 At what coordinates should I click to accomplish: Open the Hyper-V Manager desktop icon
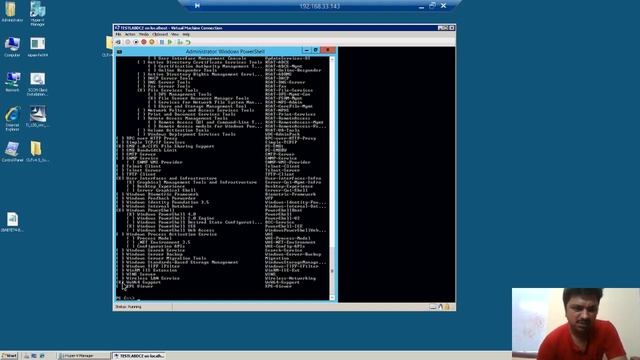click(x=37, y=13)
